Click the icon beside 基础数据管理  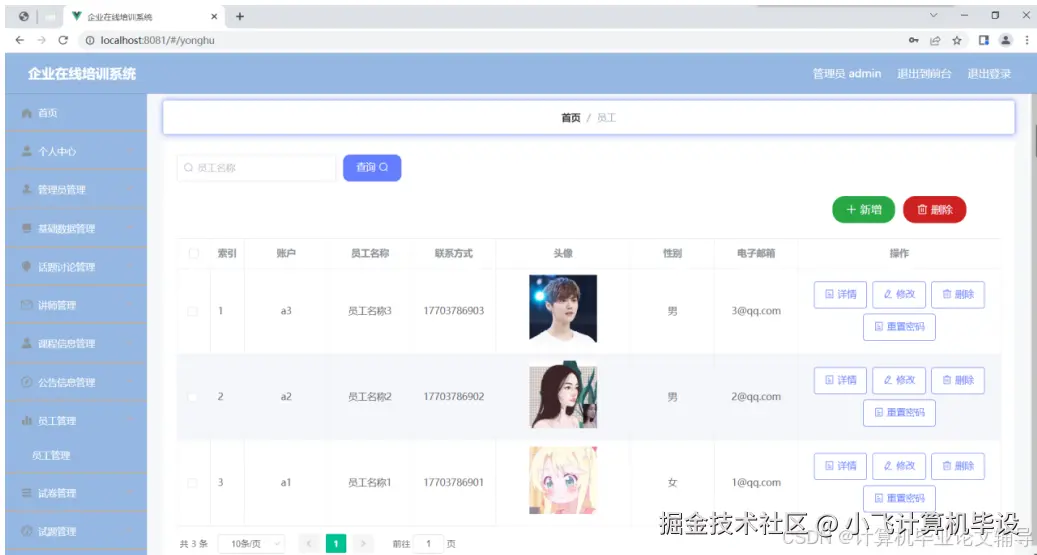coord(26,228)
